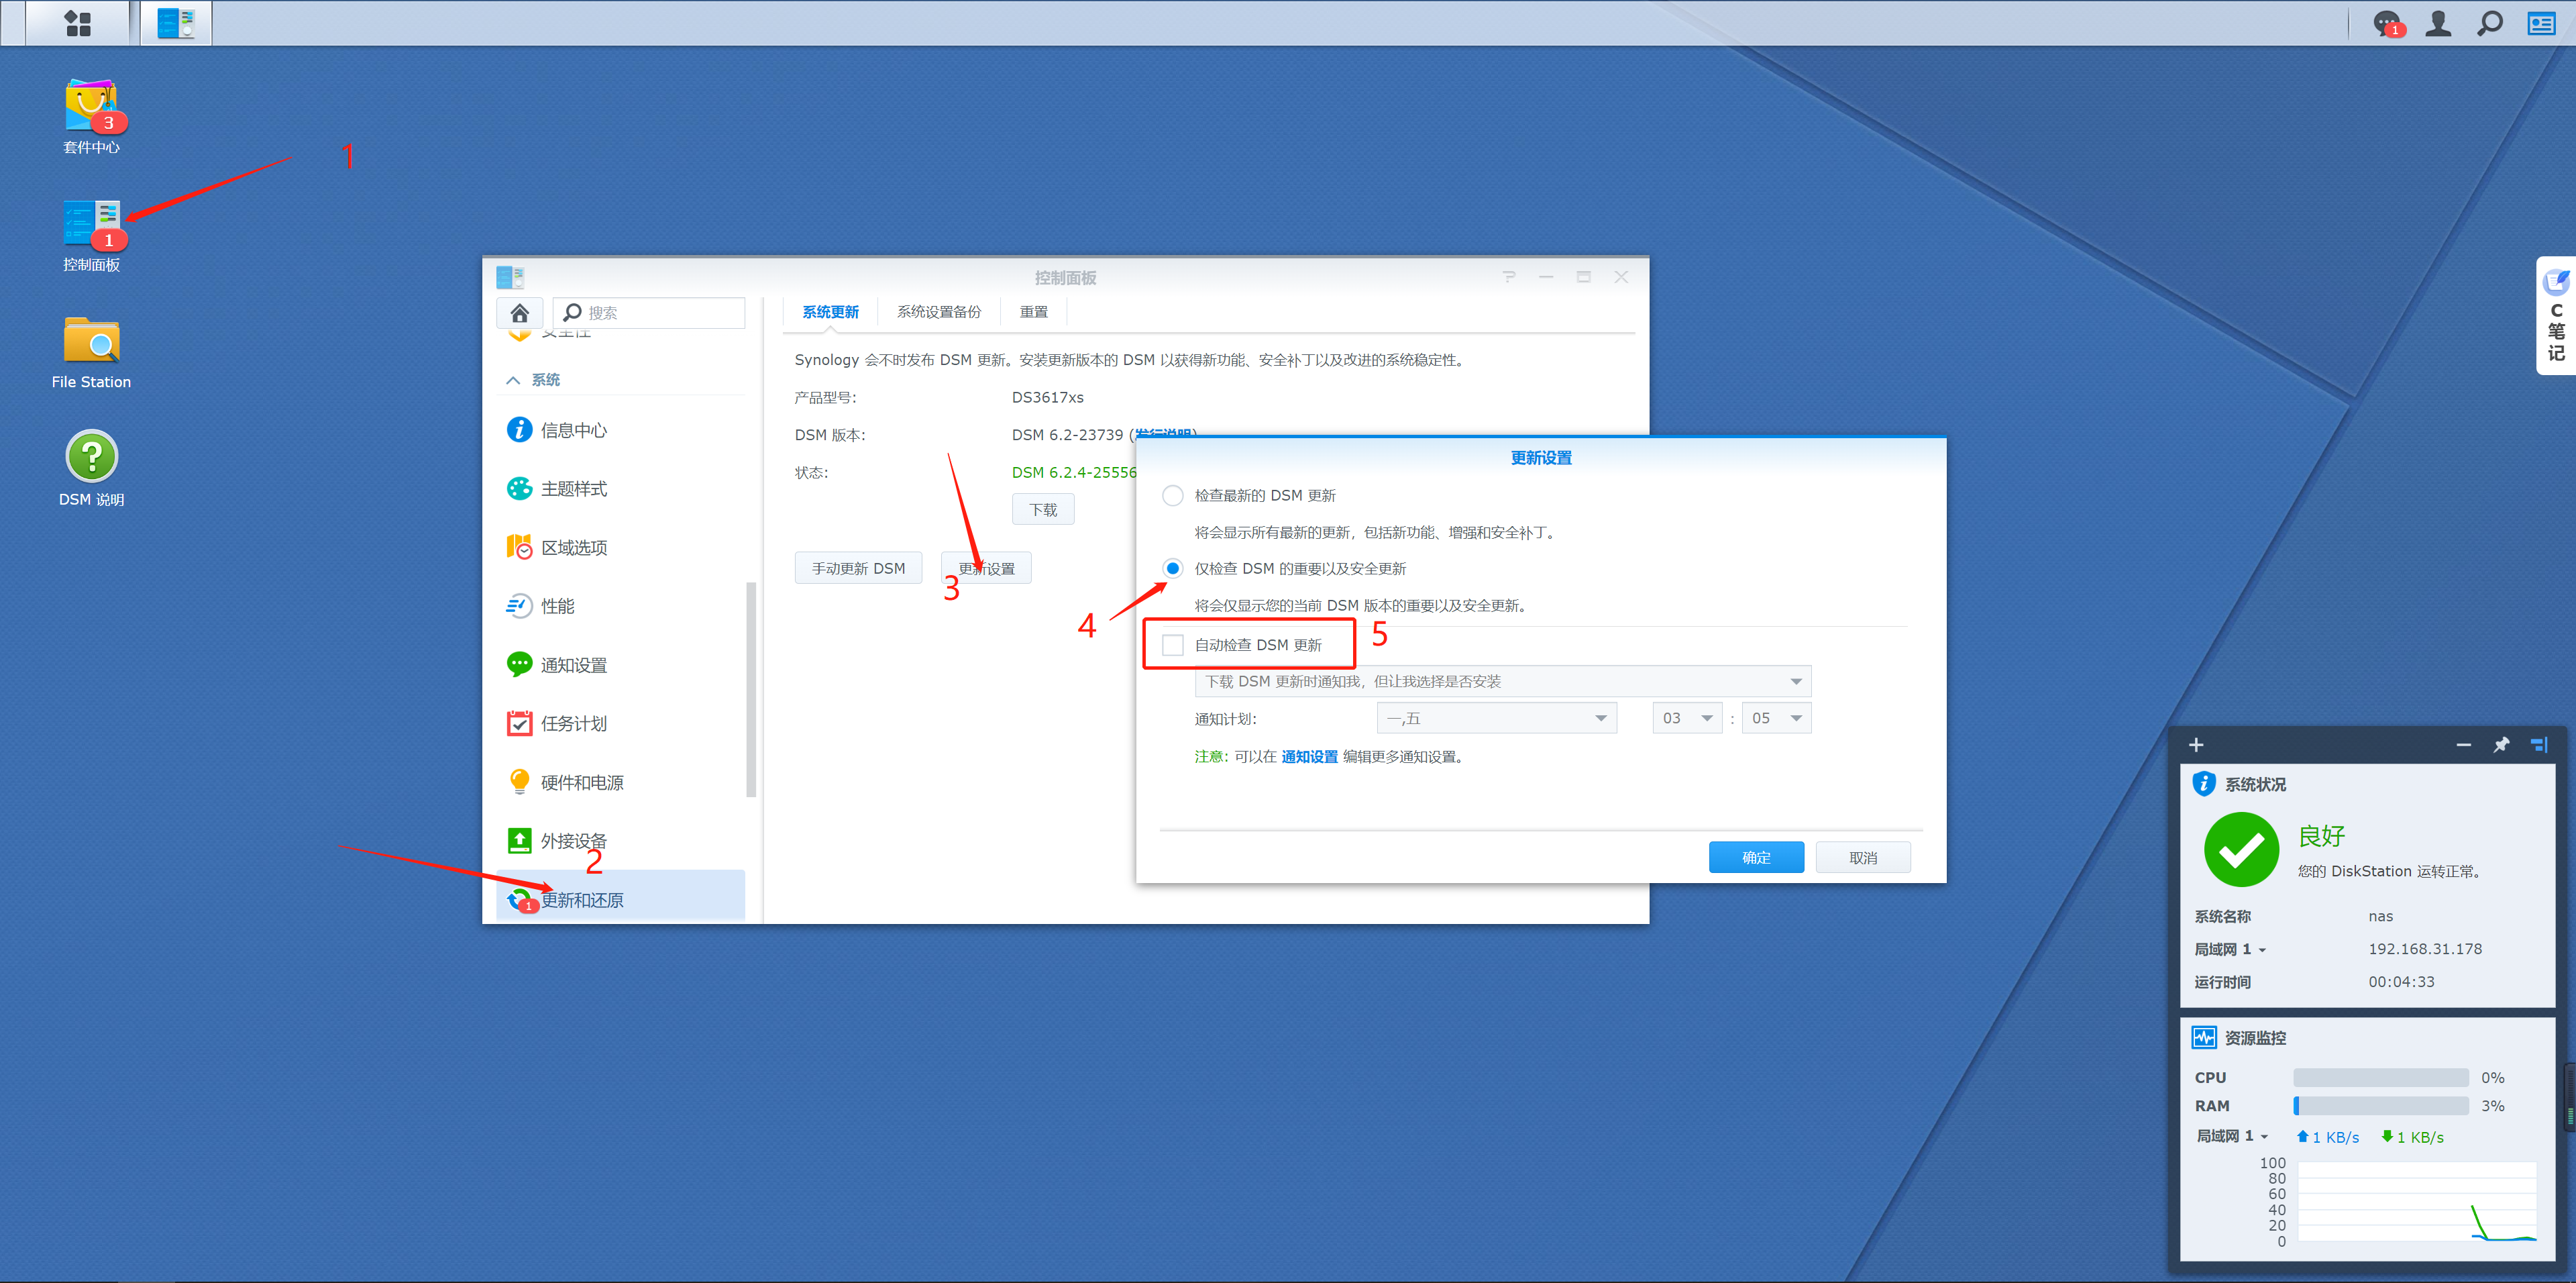Click the main menu grid icon
This screenshot has height=1283, width=2576.
tap(77, 23)
